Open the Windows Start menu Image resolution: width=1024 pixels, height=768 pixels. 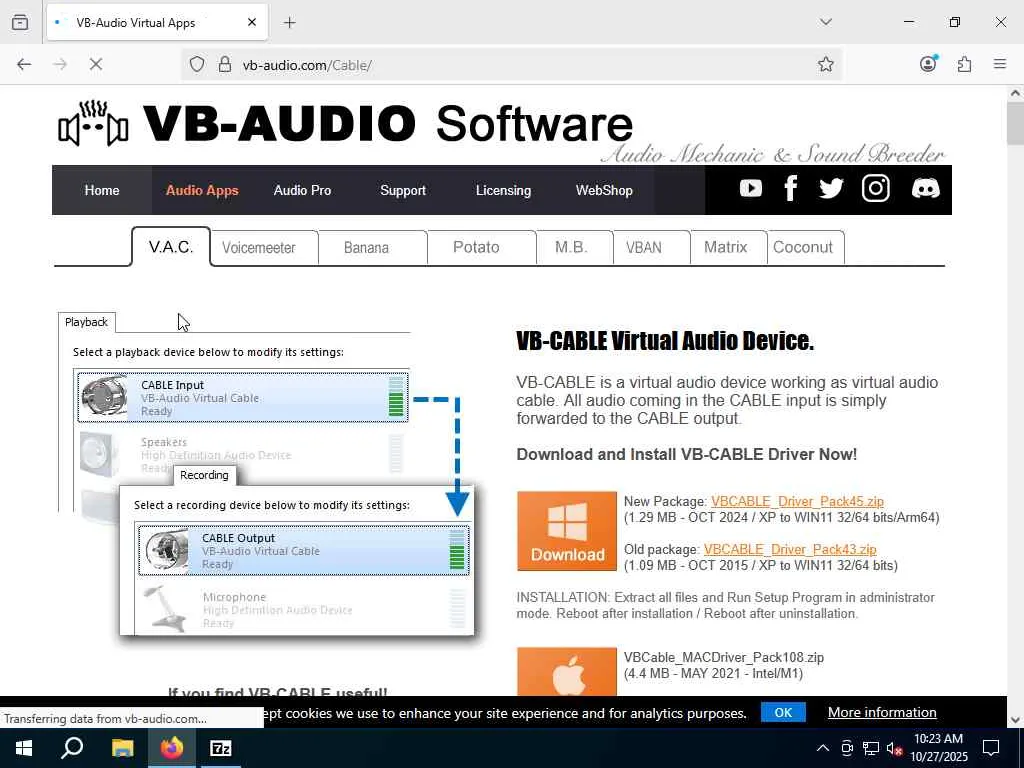click(x=24, y=748)
